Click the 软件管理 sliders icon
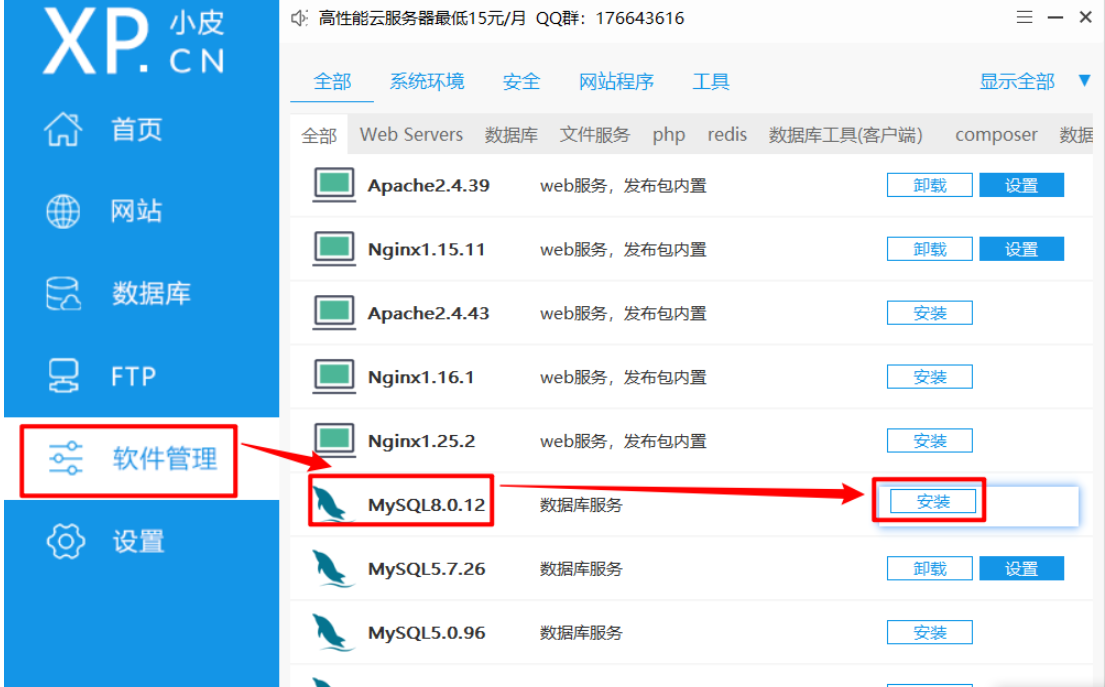 66,459
